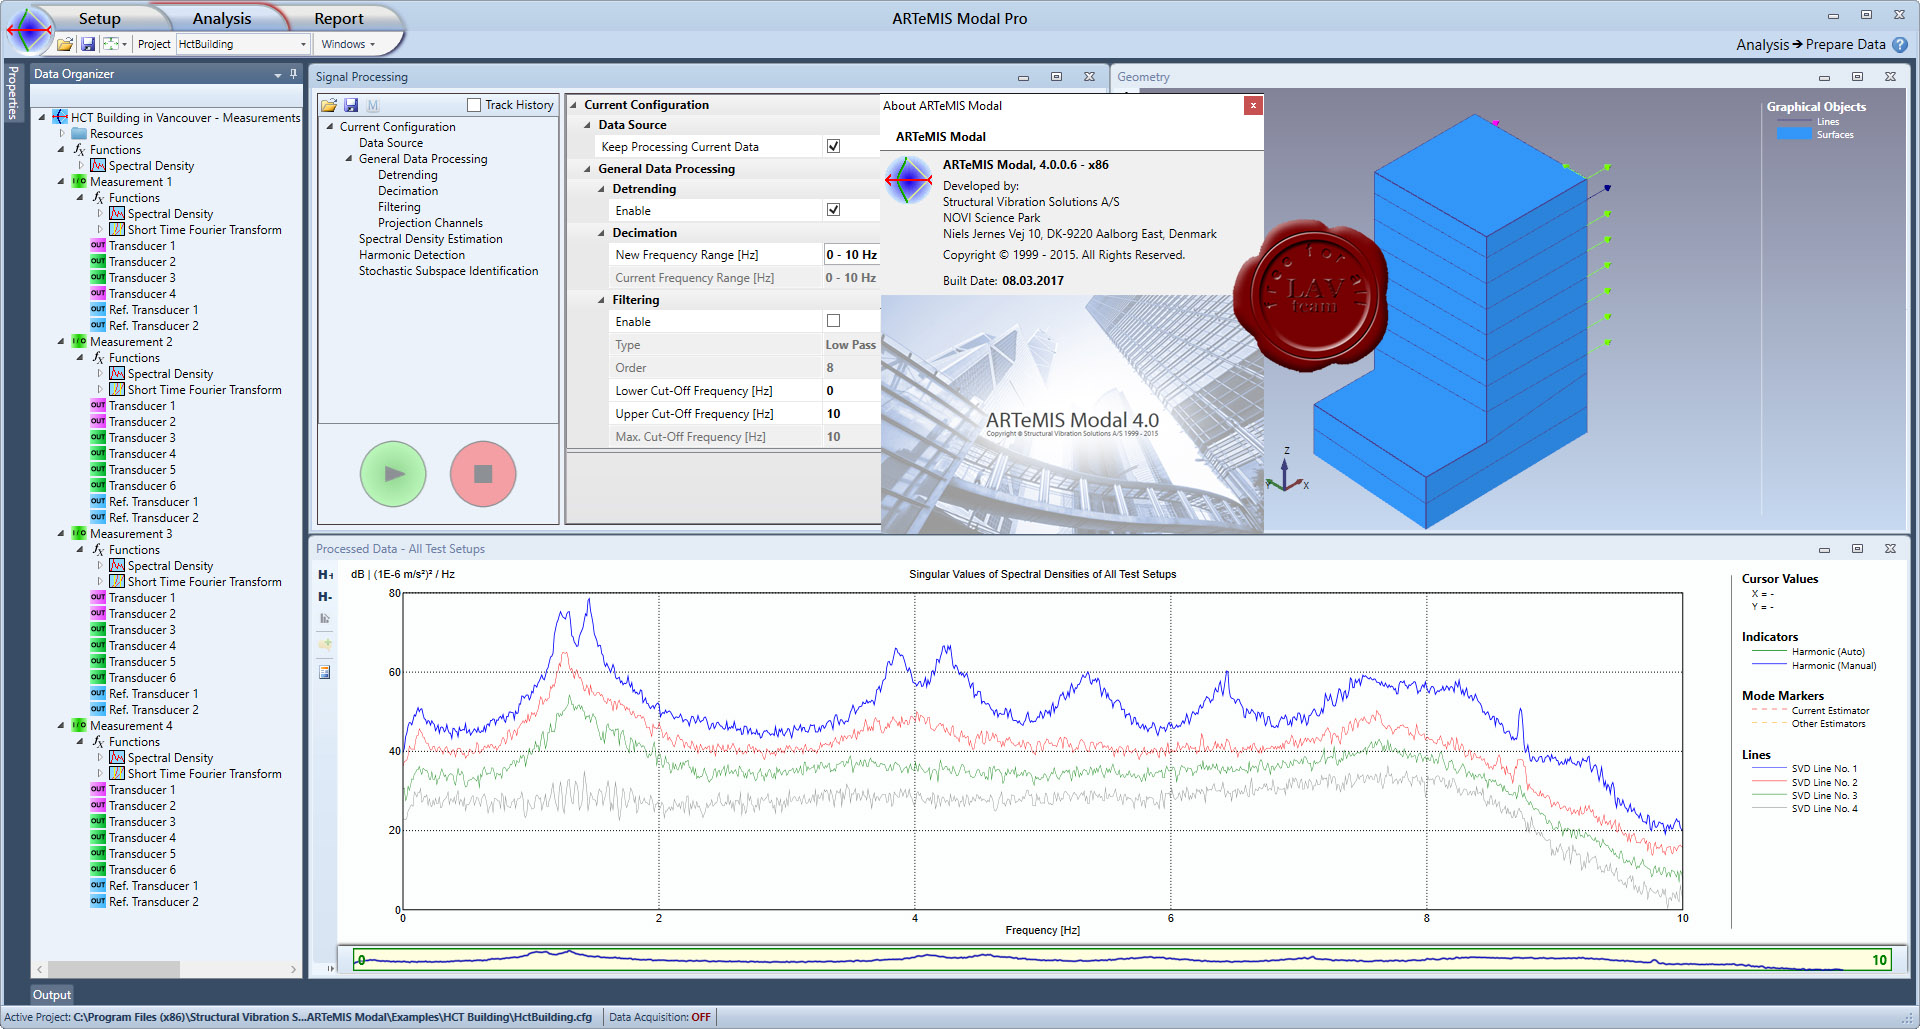1920x1029 pixels.
Task: Open the Analysis Prepare Data help icon
Action: coord(1900,45)
